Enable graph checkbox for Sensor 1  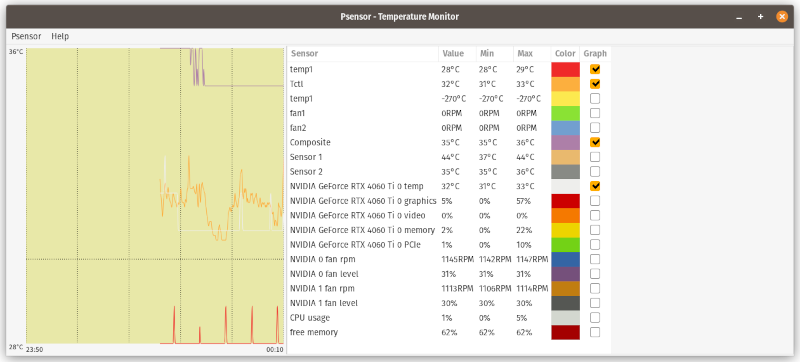pyautogui.click(x=595, y=157)
